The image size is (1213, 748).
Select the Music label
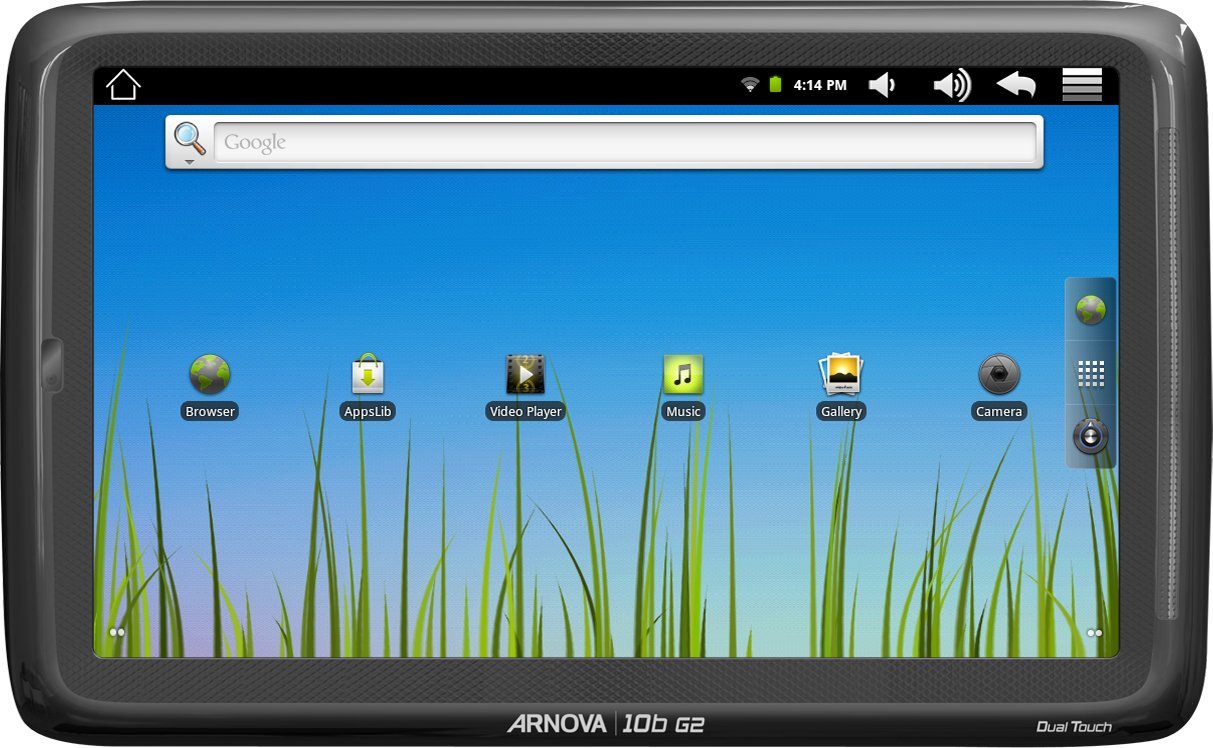pyautogui.click(x=683, y=411)
